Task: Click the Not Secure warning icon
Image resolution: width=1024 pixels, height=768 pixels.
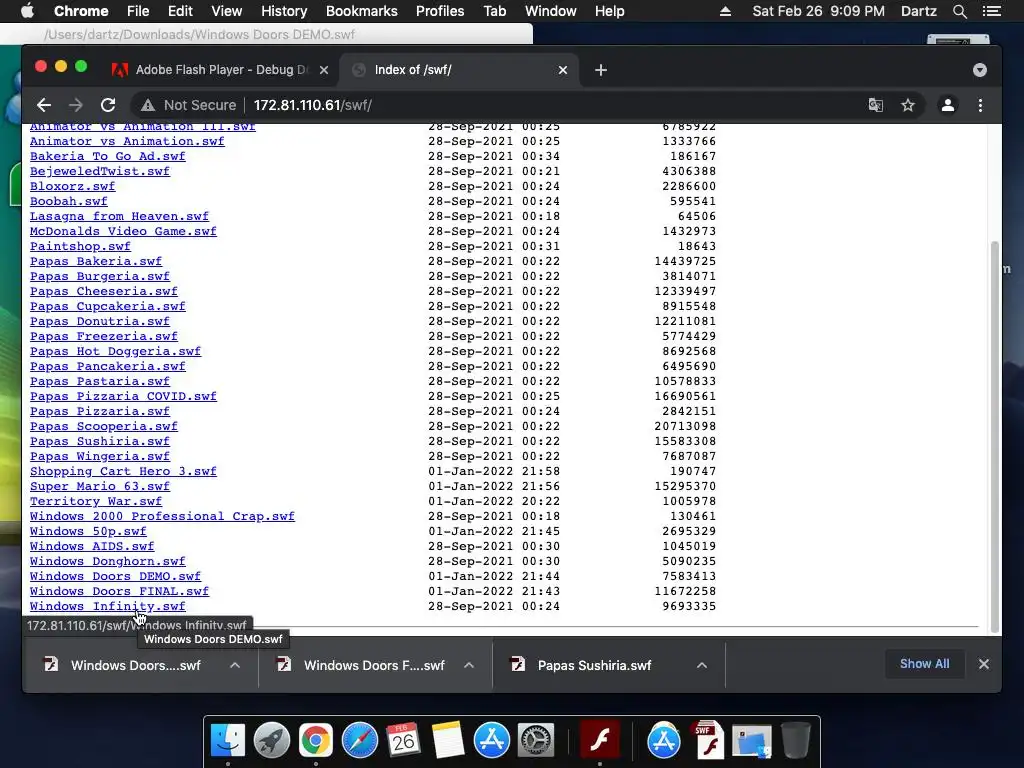Action: (x=148, y=105)
